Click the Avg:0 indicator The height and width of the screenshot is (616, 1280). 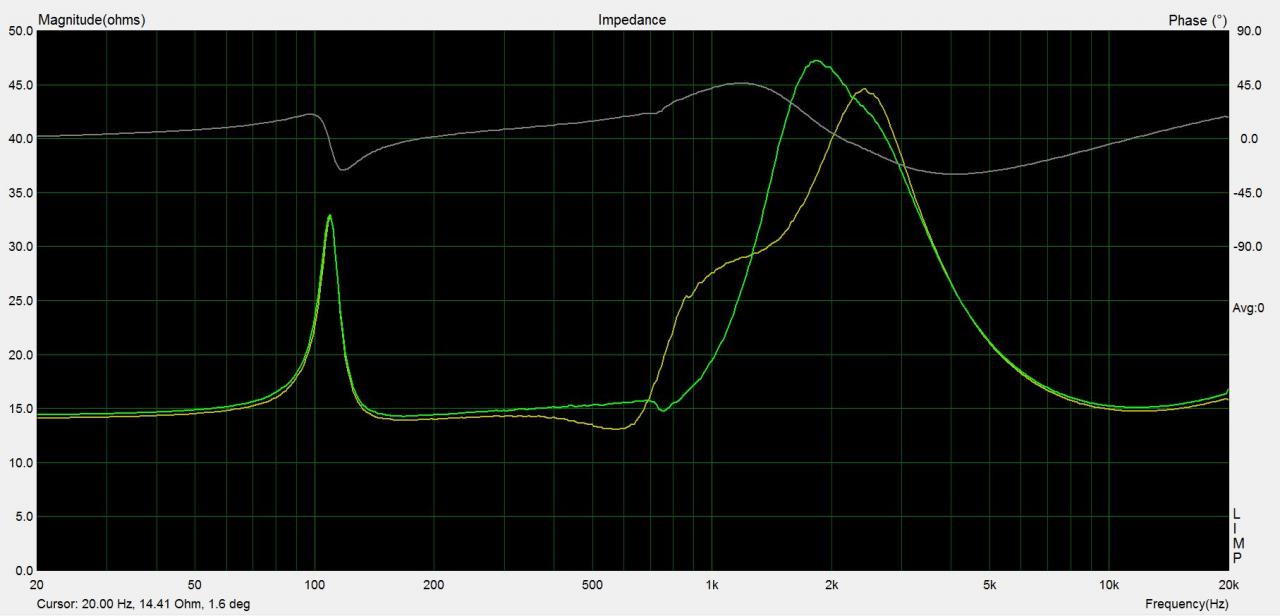(x=1248, y=308)
